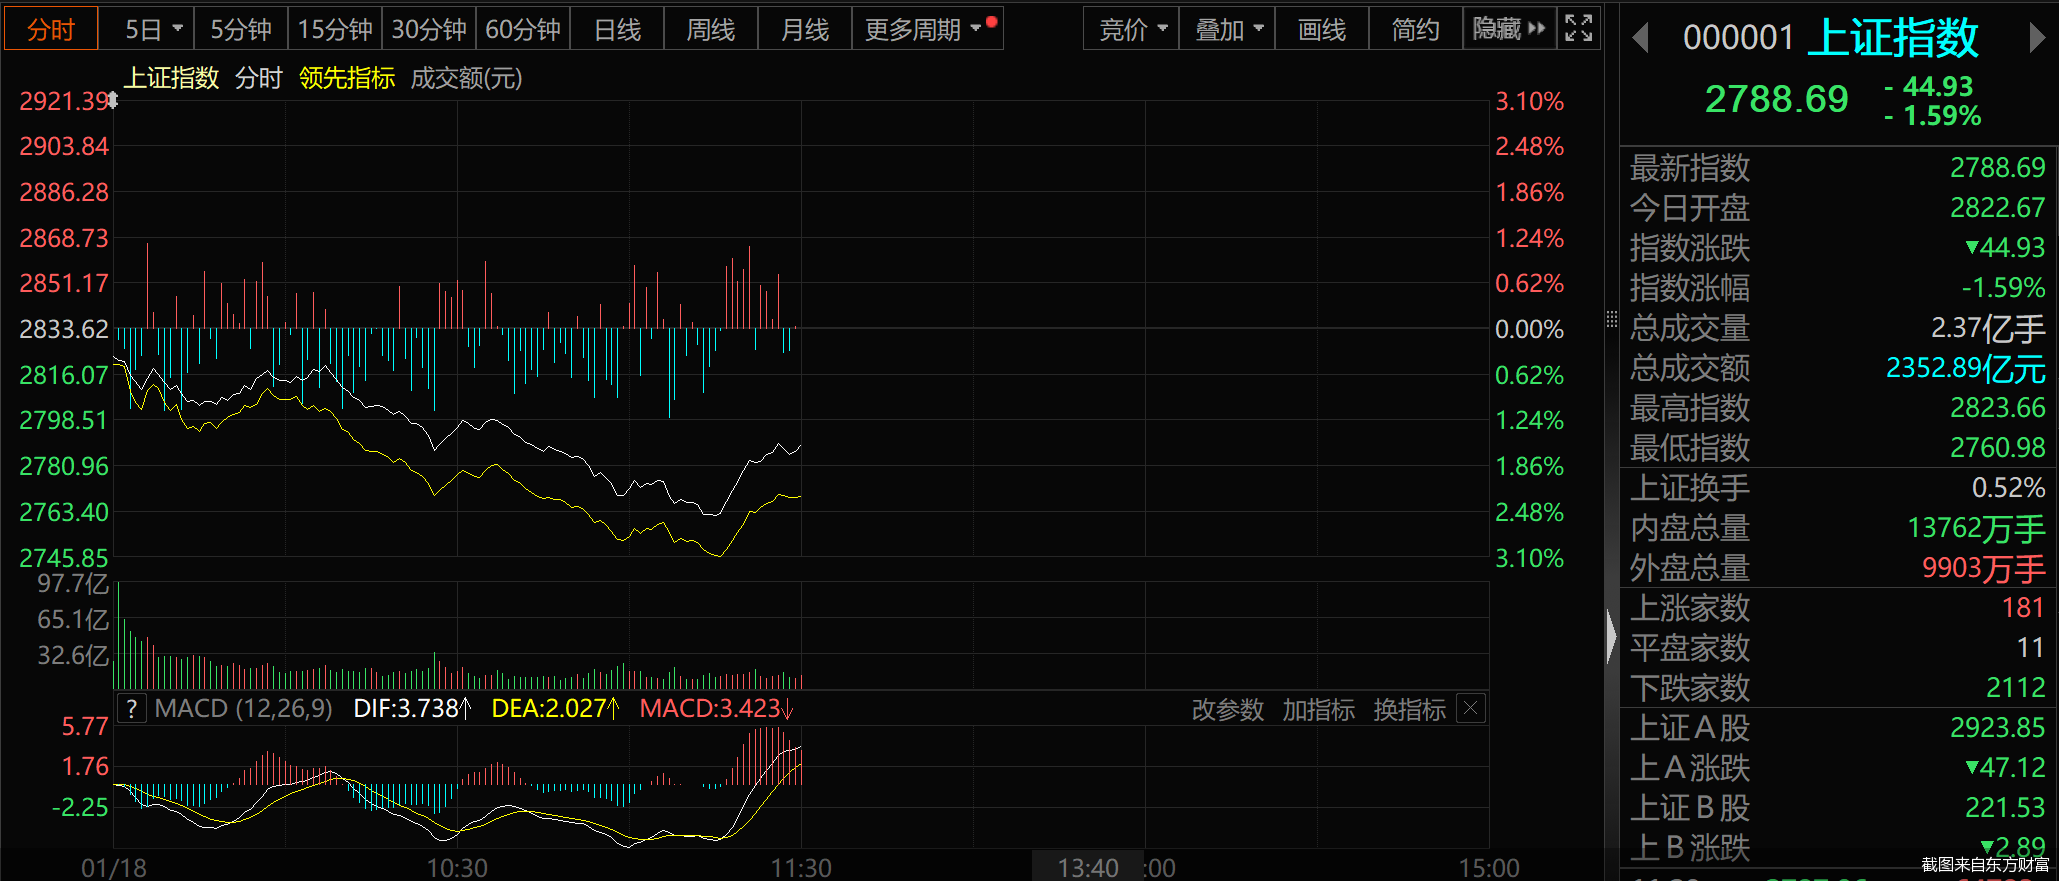This screenshot has height=881, width=2059.
Task: Close the MACD indicator panel
Action: [1471, 709]
